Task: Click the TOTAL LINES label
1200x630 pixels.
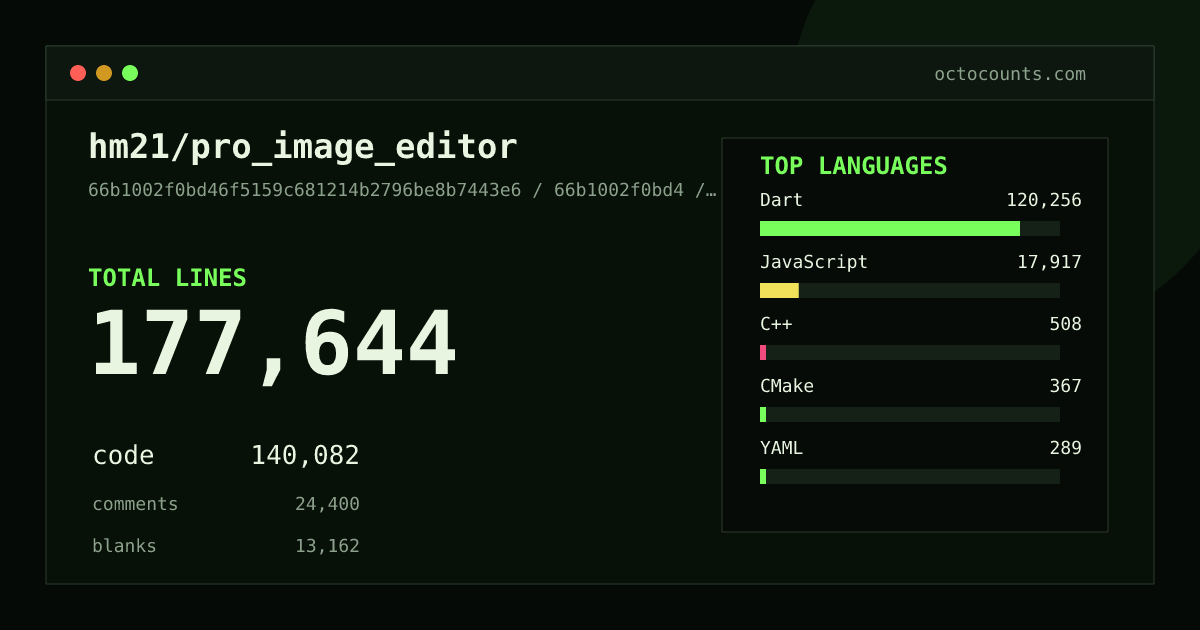Action: point(167,278)
